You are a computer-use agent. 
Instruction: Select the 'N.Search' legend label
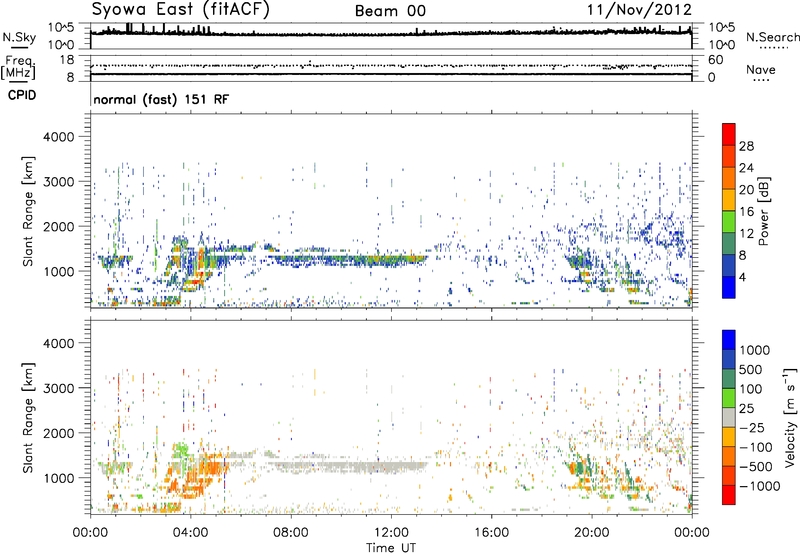click(x=772, y=37)
